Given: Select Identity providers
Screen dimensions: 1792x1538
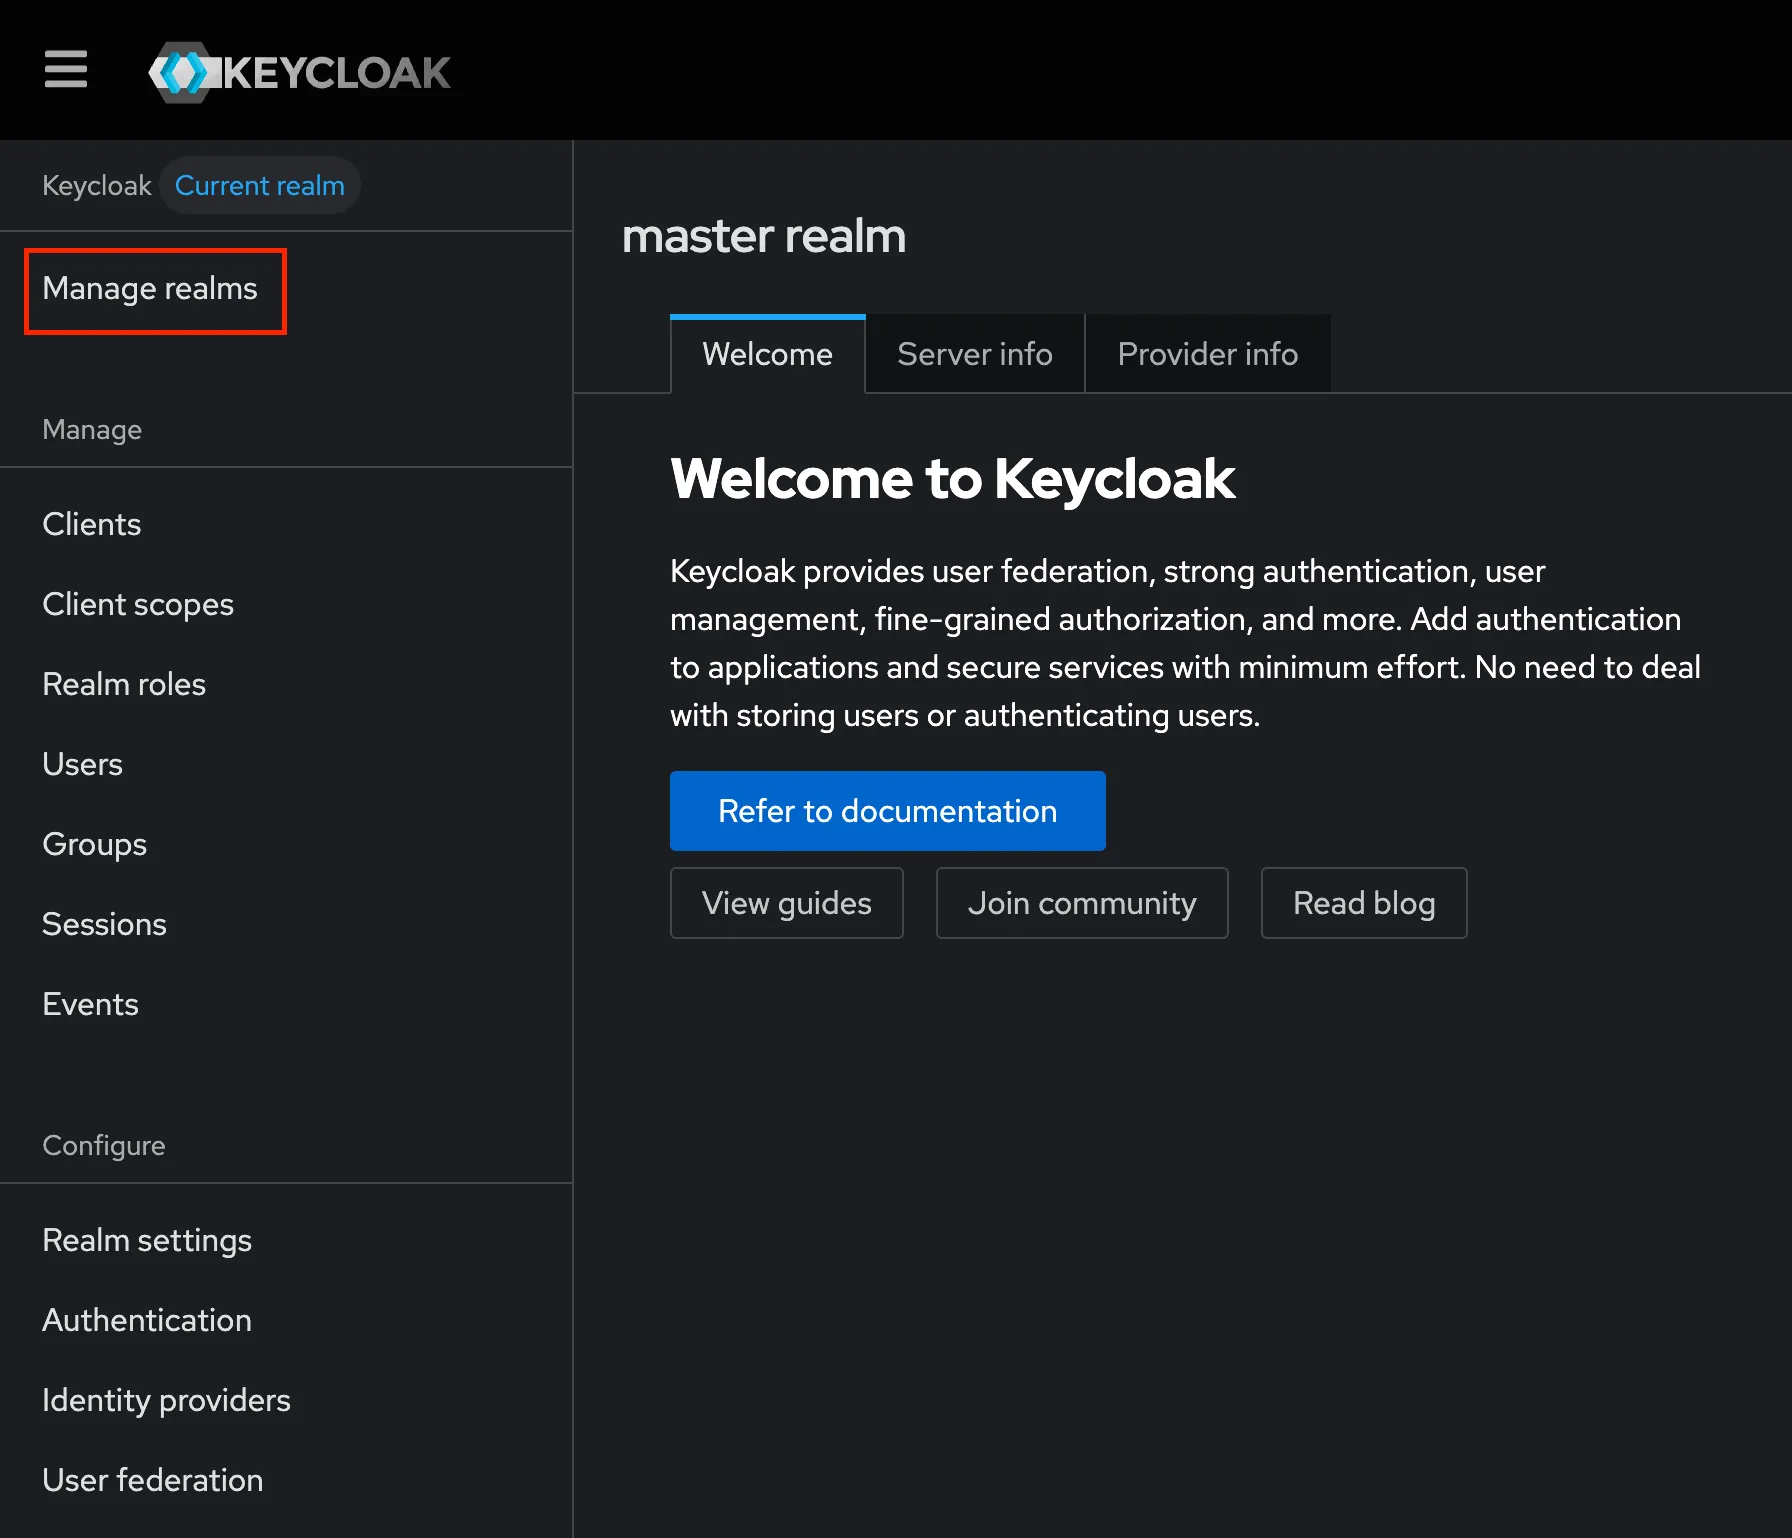Looking at the screenshot, I should [x=166, y=1400].
